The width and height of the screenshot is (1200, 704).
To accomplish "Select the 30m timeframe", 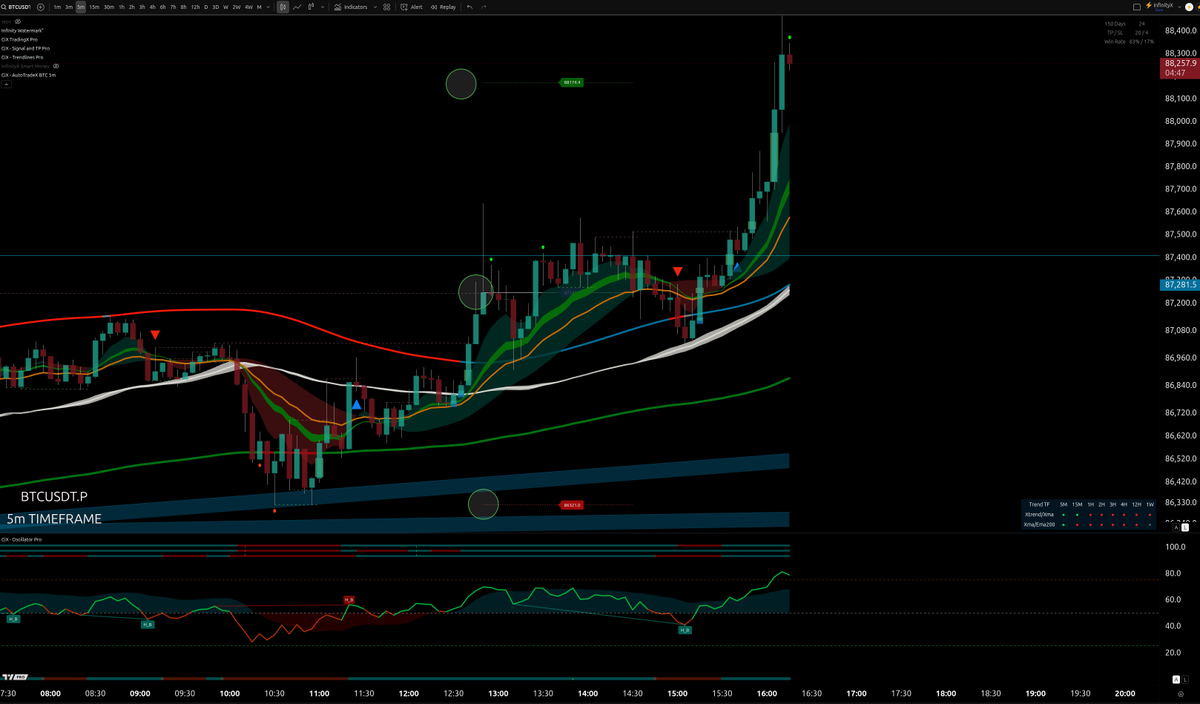I will (109, 7).
